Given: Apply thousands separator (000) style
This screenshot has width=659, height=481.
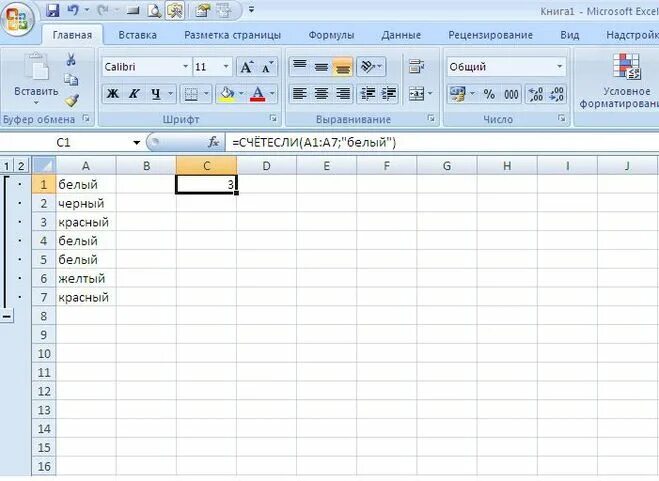Looking at the screenshot, I should click(x=511, y=94).
